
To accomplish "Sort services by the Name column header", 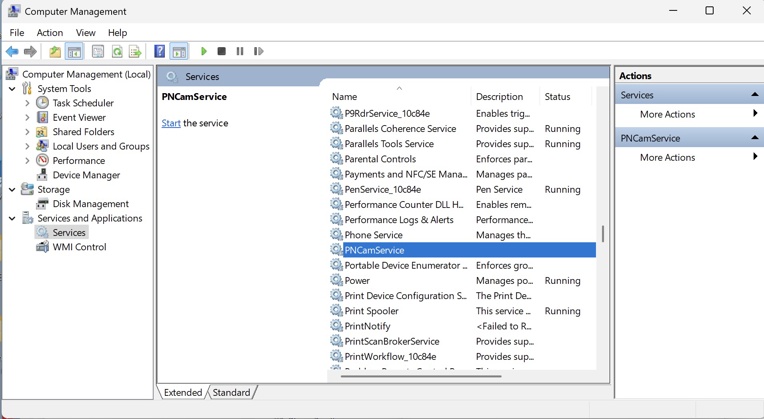I will tap(400, 96).
